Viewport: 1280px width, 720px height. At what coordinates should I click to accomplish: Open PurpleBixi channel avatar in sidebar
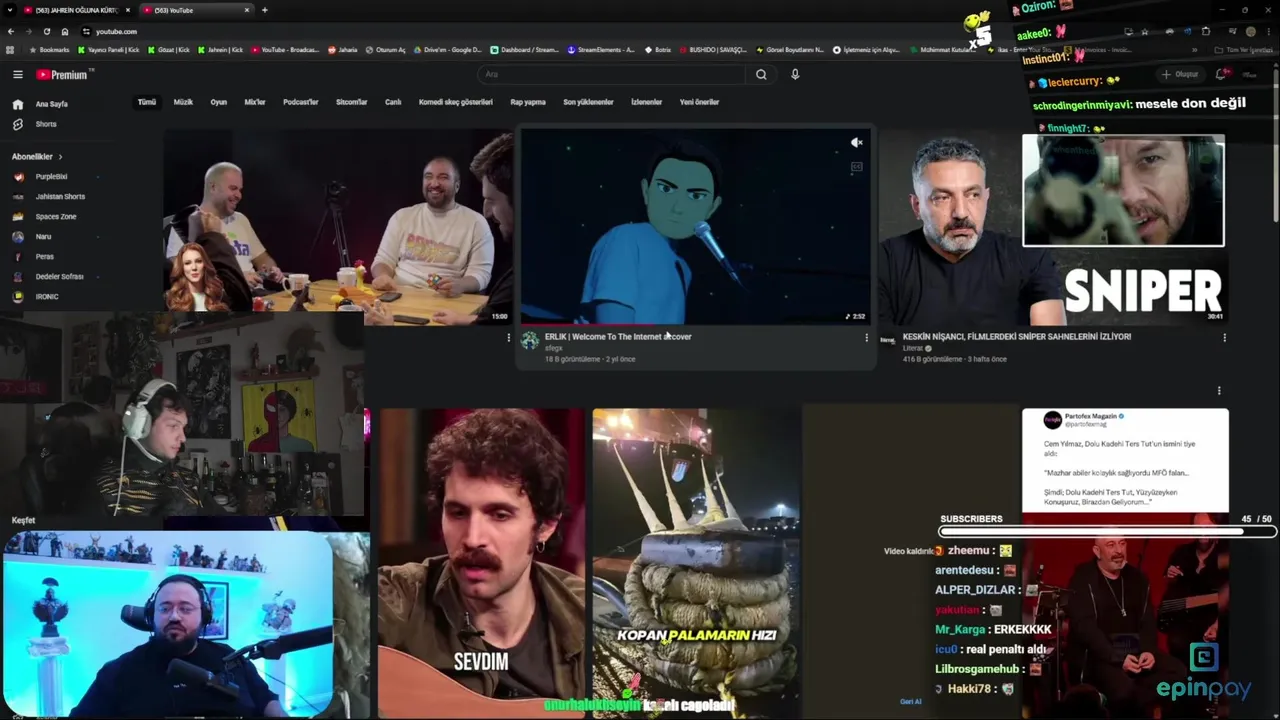[18, 176]
